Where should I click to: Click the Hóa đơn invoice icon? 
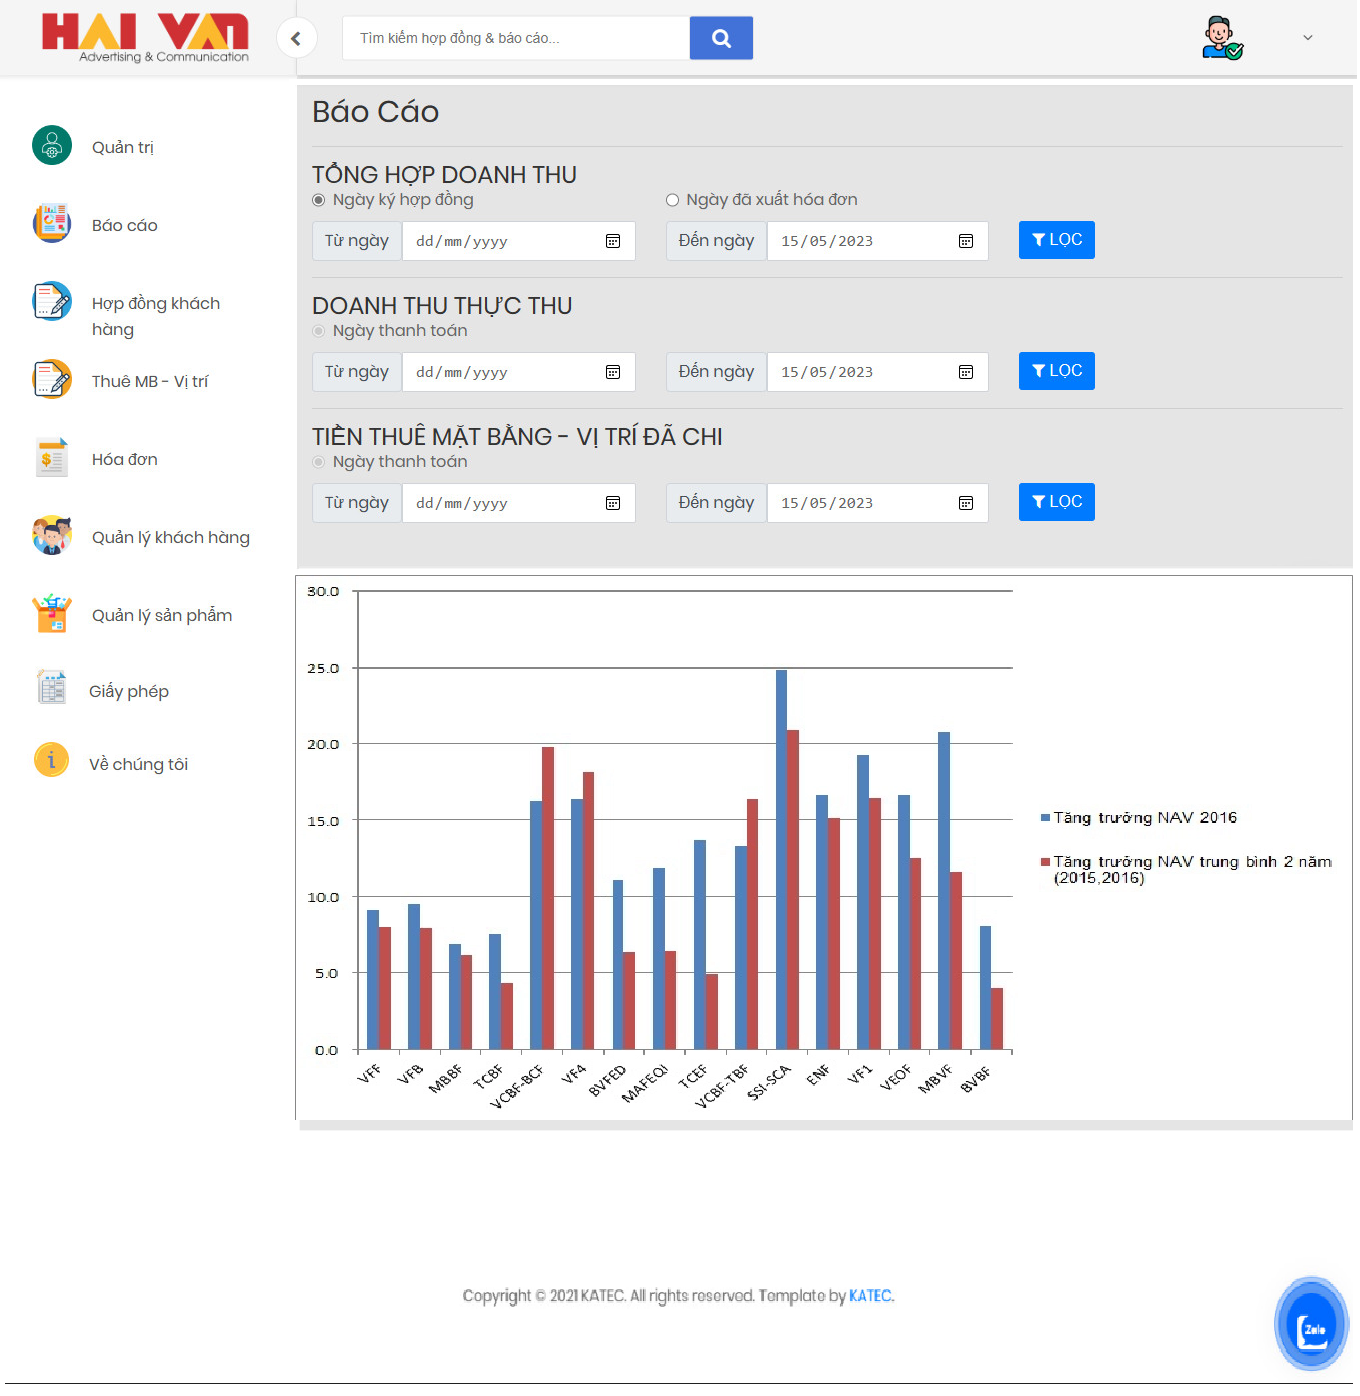pyautogui.click(x=52, y=458)
